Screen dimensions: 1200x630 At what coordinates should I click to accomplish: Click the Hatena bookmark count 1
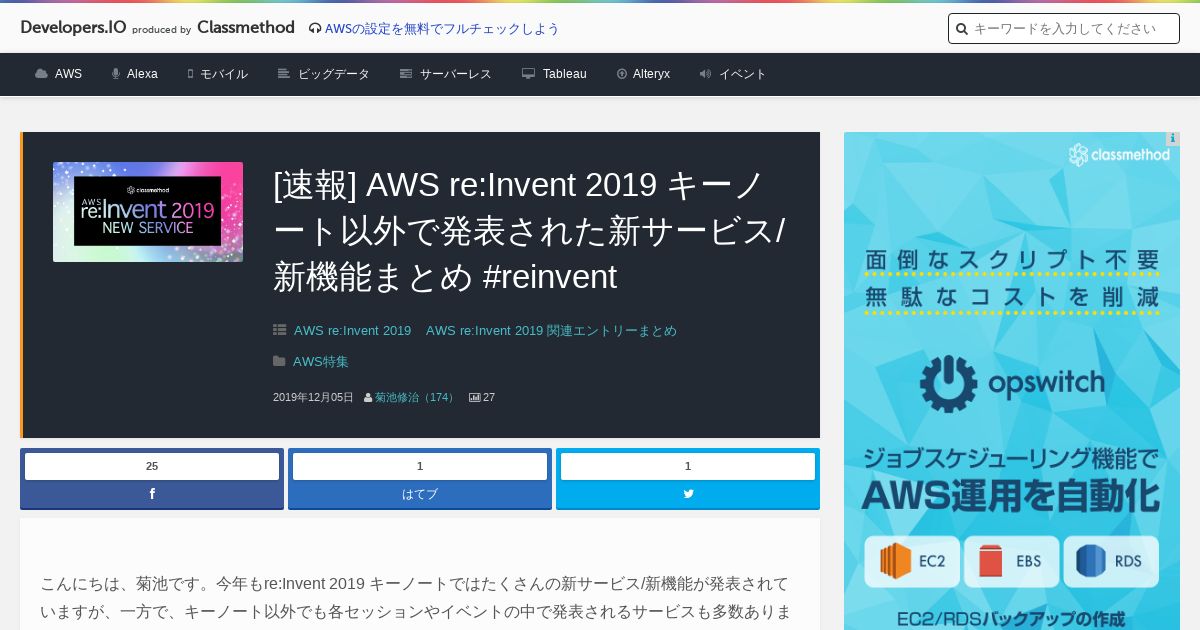[x=420, y=466]
